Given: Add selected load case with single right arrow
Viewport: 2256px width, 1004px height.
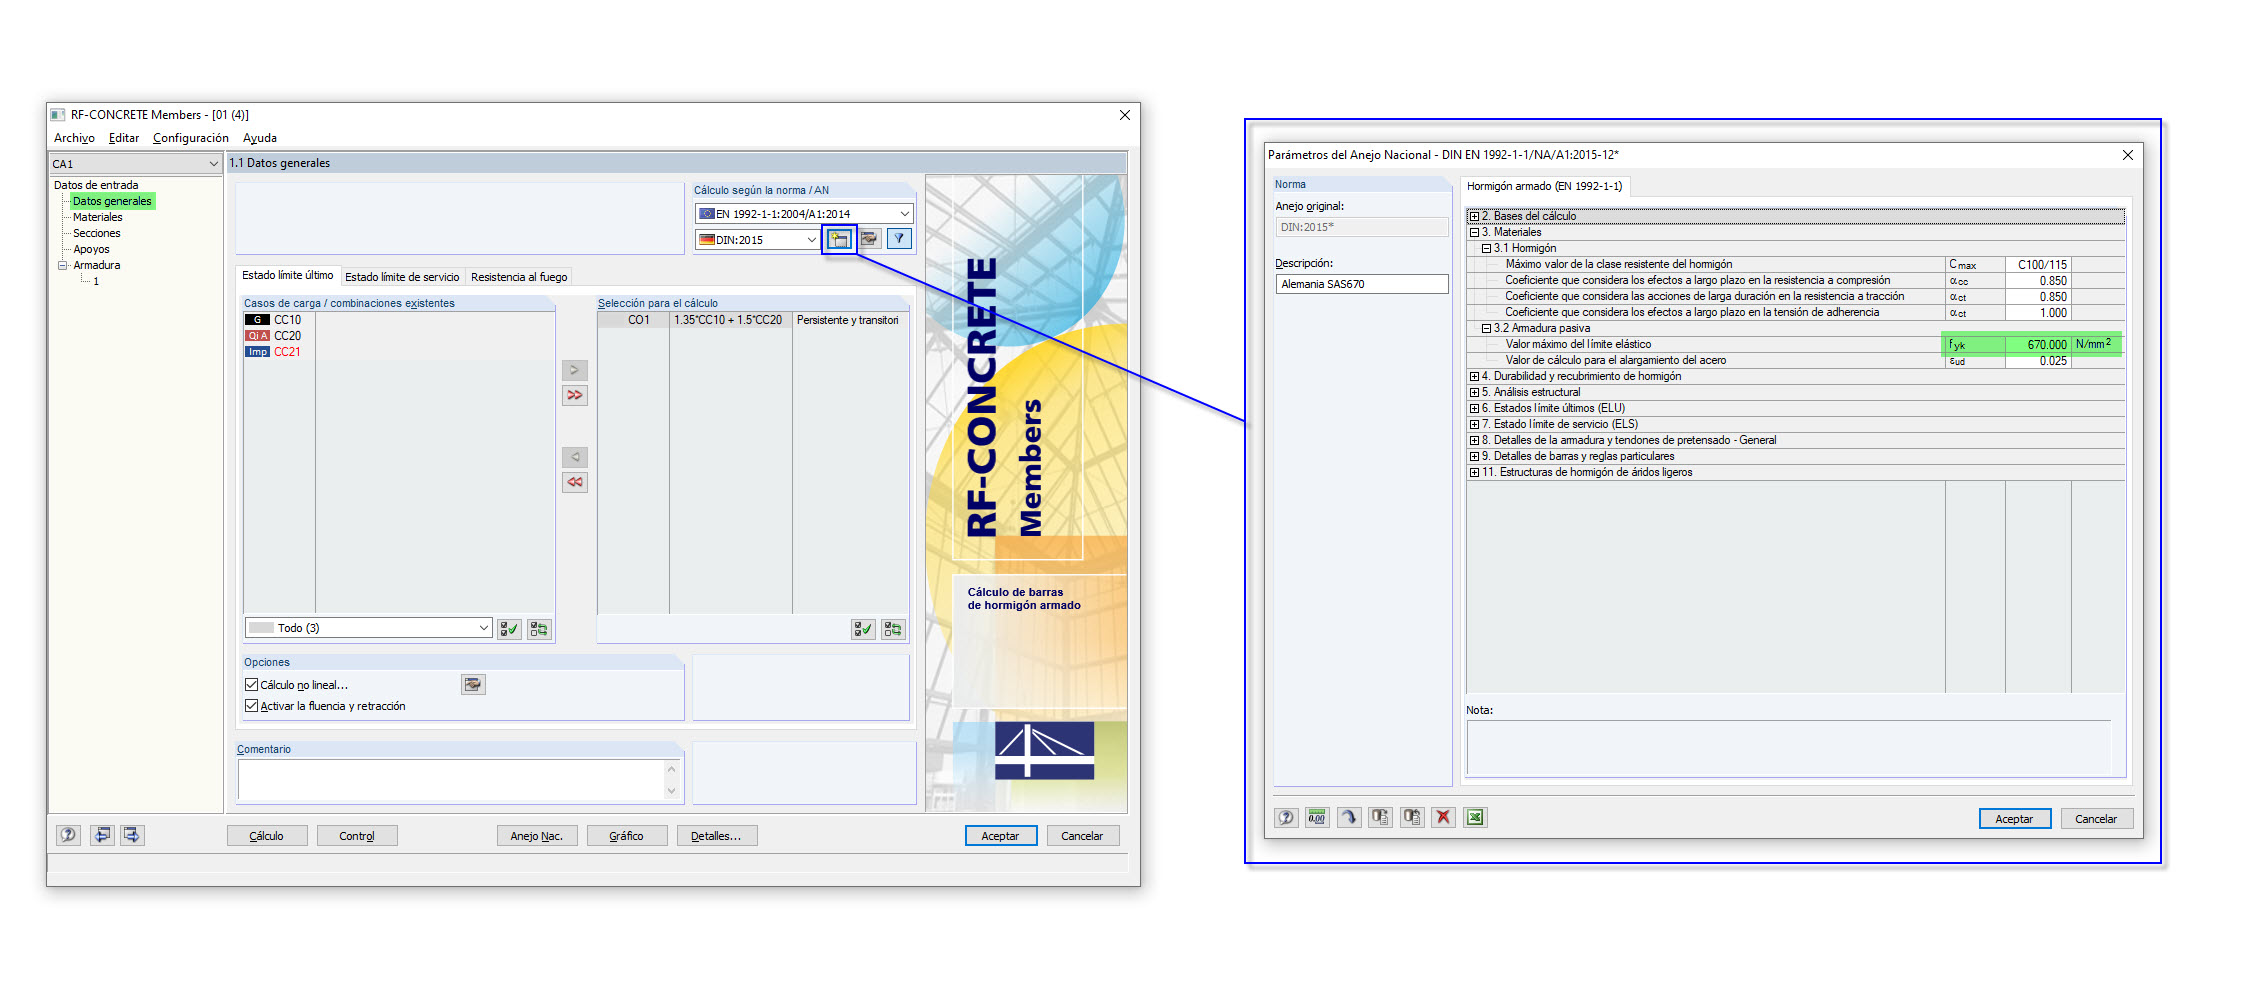Looking at the screenshot, I should [575, 370].
